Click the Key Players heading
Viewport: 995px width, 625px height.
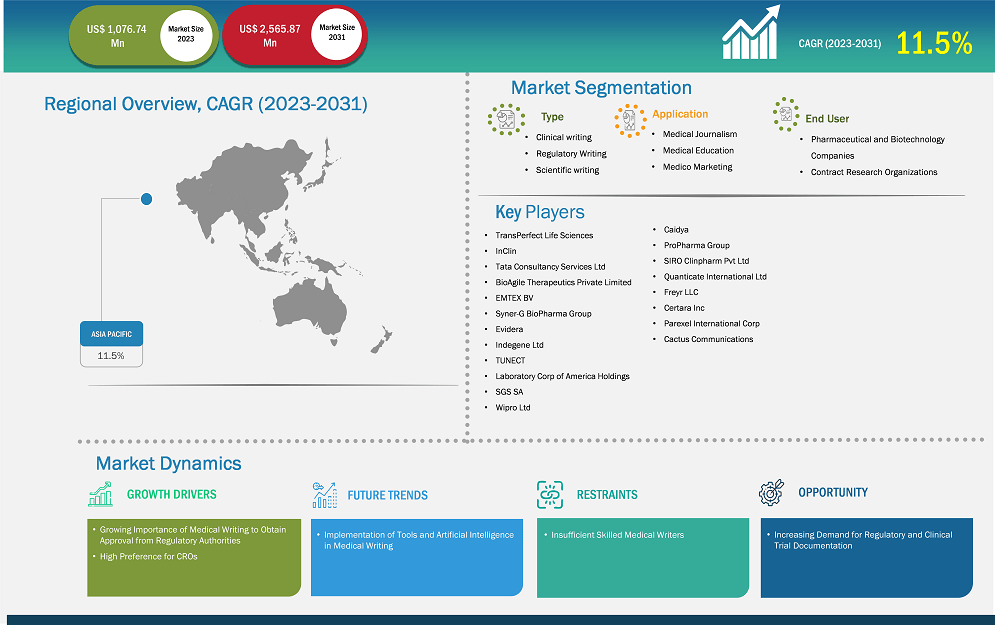tap(540, 212)
